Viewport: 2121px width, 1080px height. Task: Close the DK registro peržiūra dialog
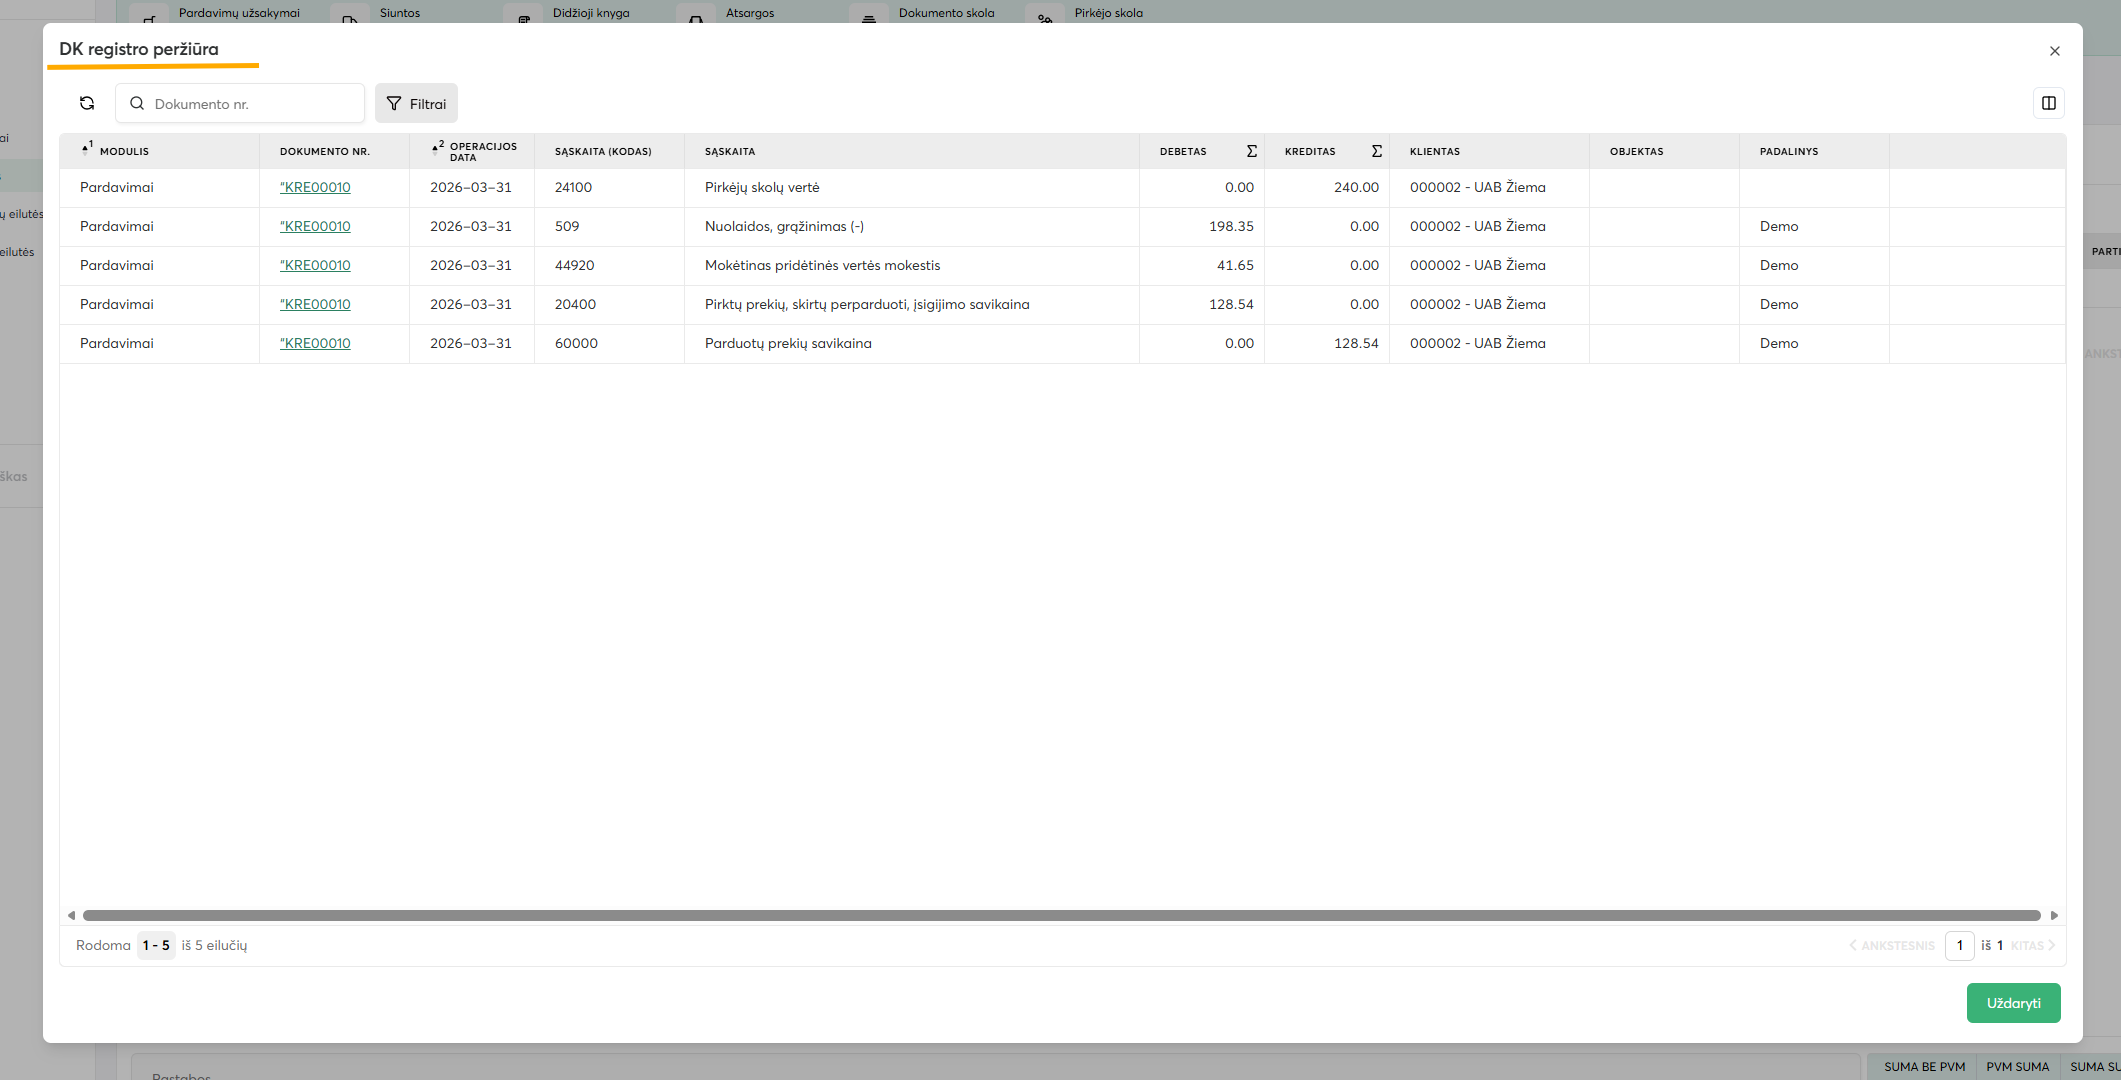click(2055, 51)
